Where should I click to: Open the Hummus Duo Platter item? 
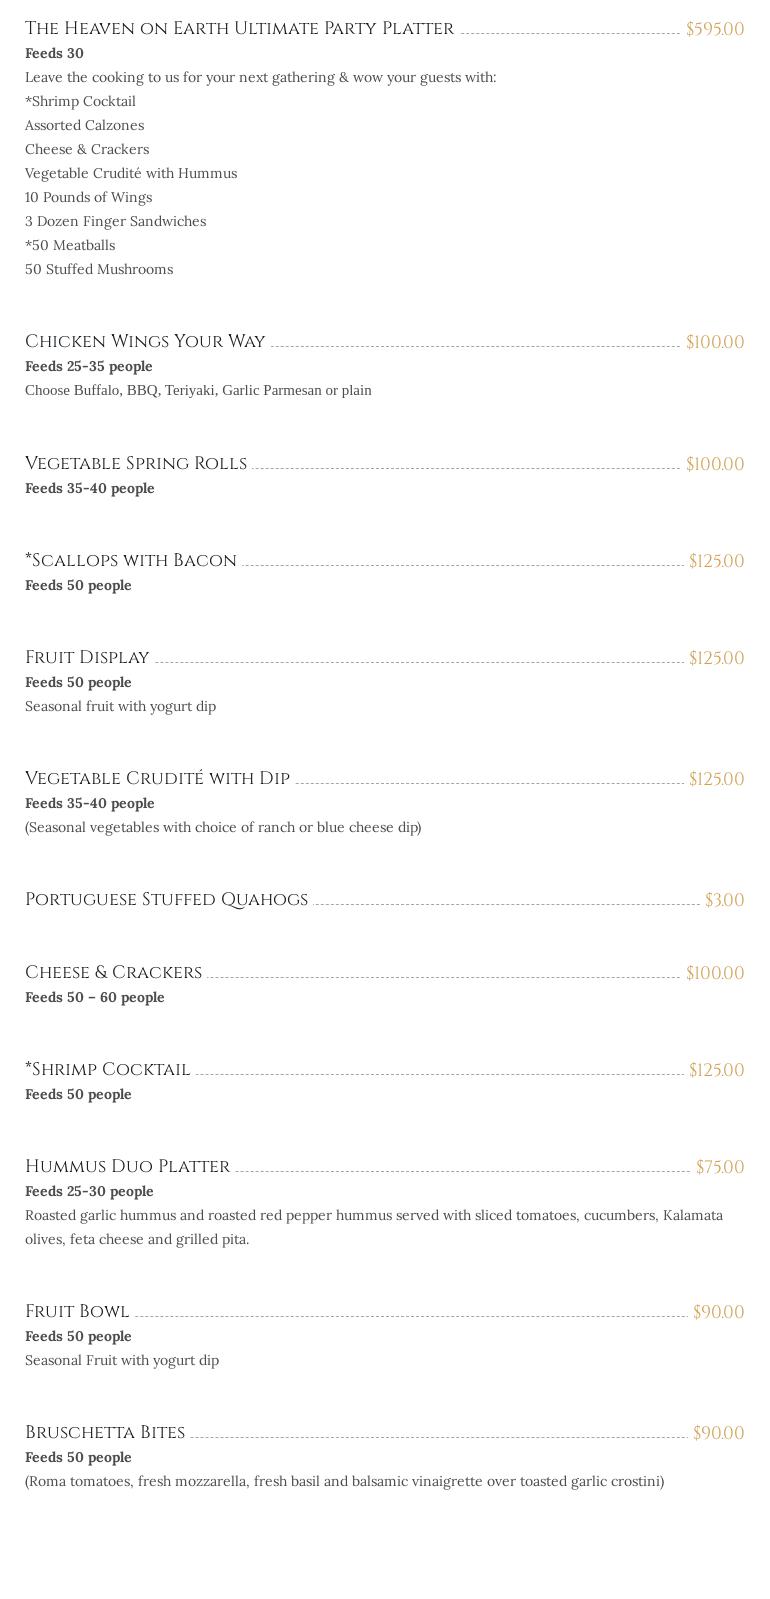(127, 1167)
